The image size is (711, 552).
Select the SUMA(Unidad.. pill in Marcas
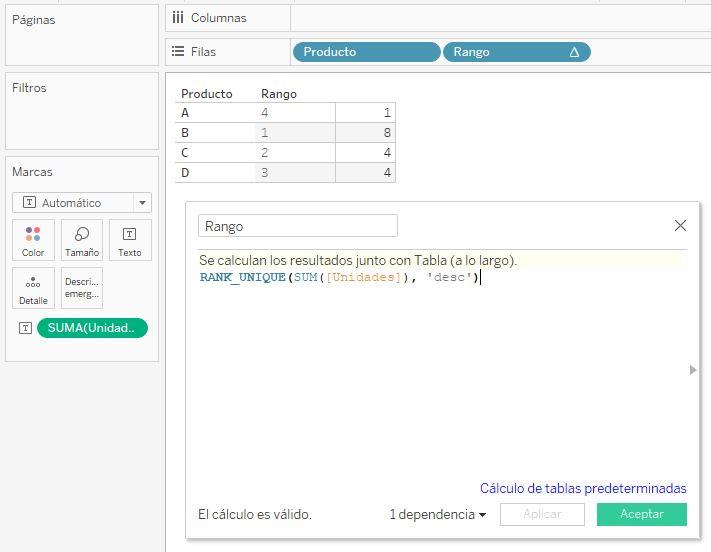[93, 328]
